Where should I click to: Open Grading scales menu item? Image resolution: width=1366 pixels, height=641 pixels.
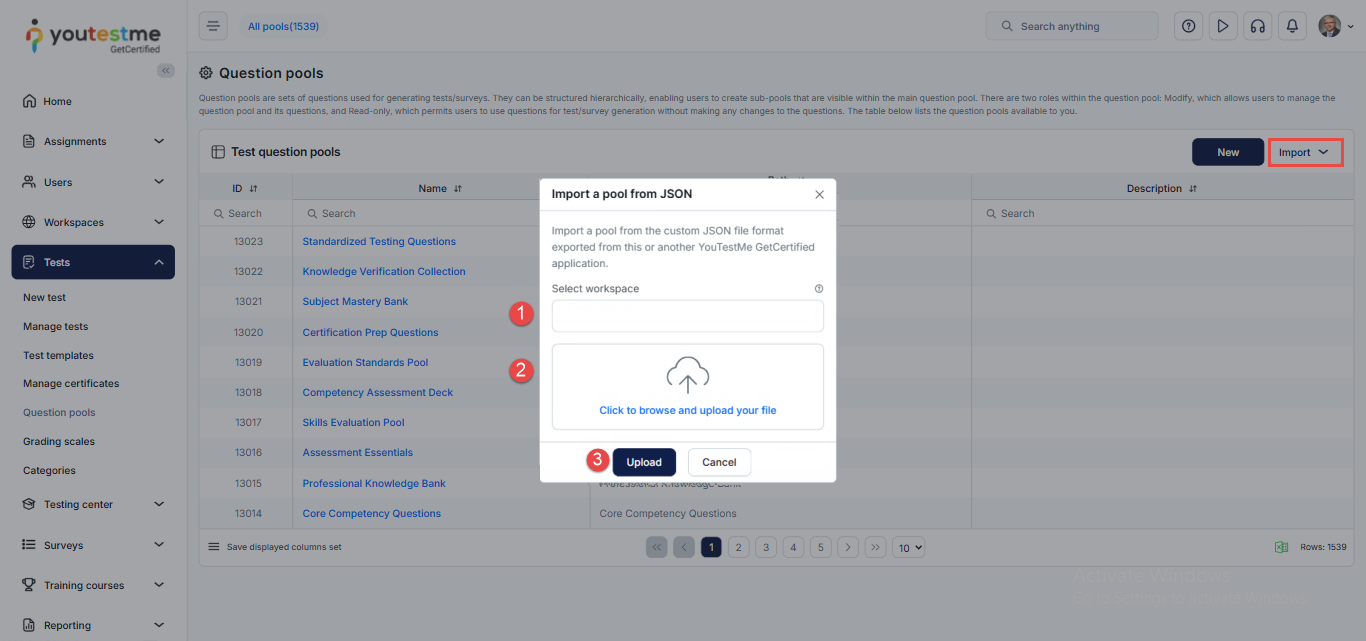click(x=59, y=442)
